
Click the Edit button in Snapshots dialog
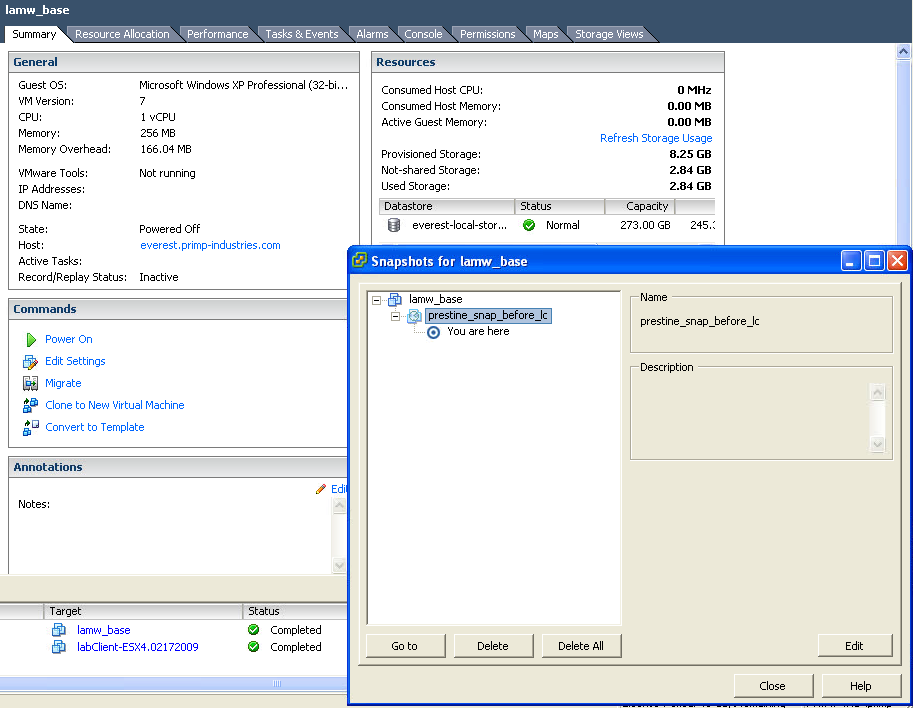point(855,646)
